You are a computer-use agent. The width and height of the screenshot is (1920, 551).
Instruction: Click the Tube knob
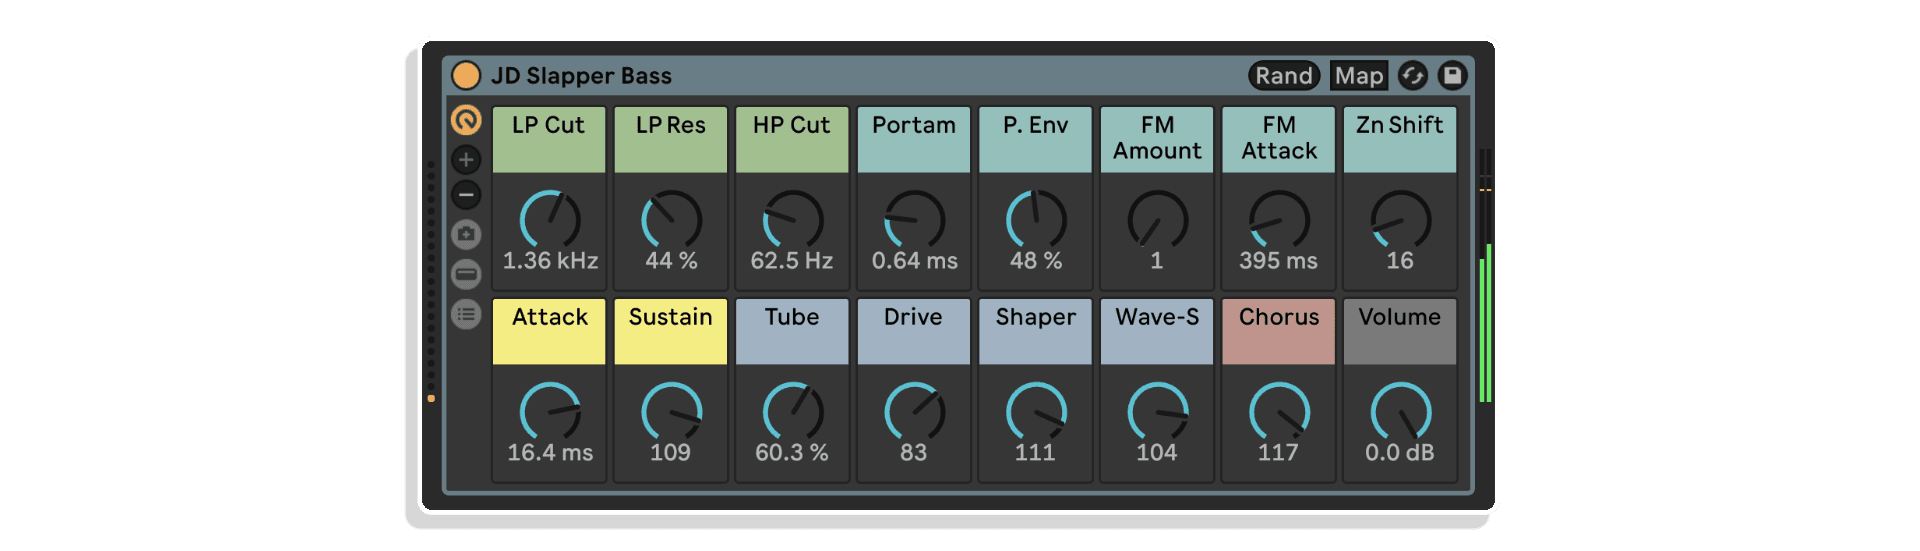(x=793, y=412)
